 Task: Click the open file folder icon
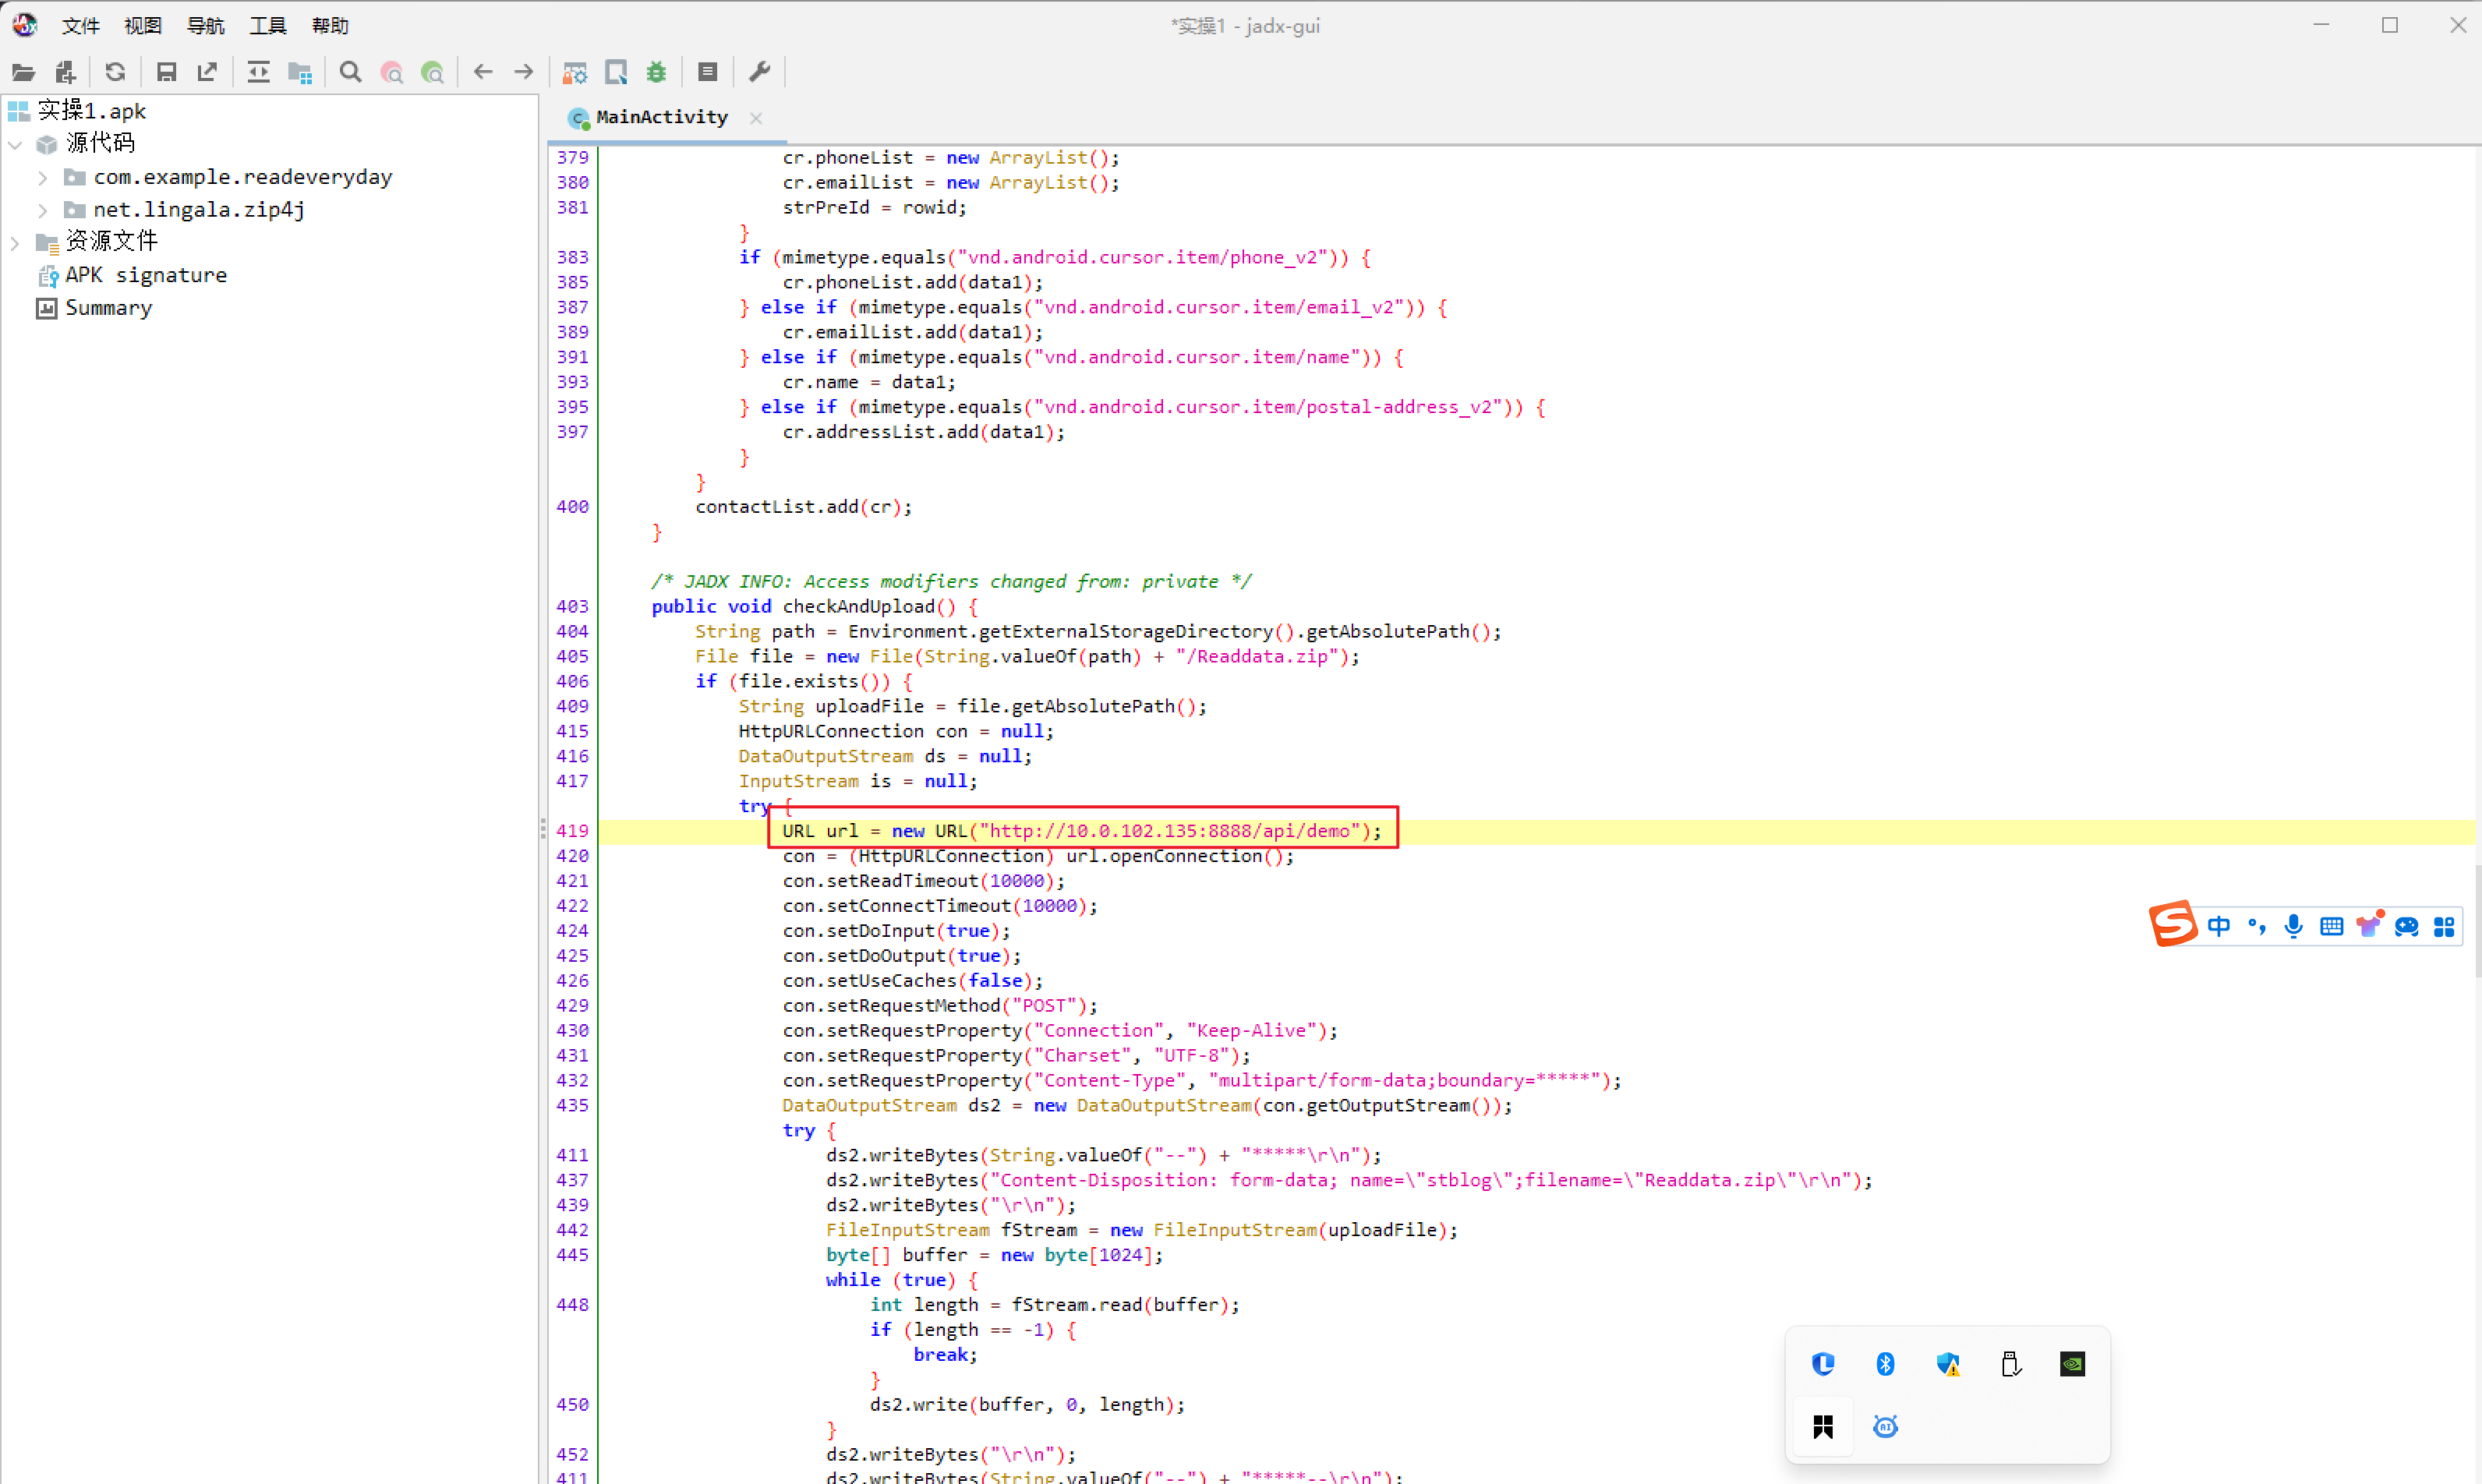tap(24, 72)
